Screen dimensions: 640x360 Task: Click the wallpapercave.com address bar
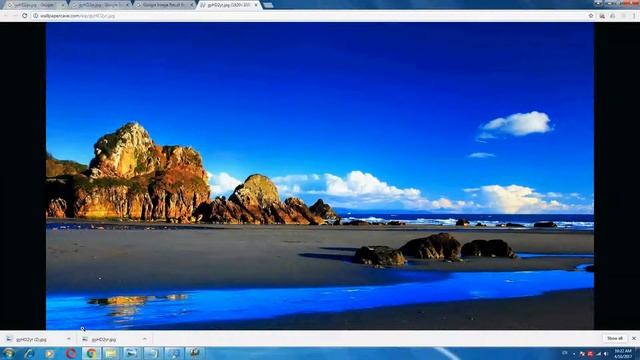coord(310,16)
